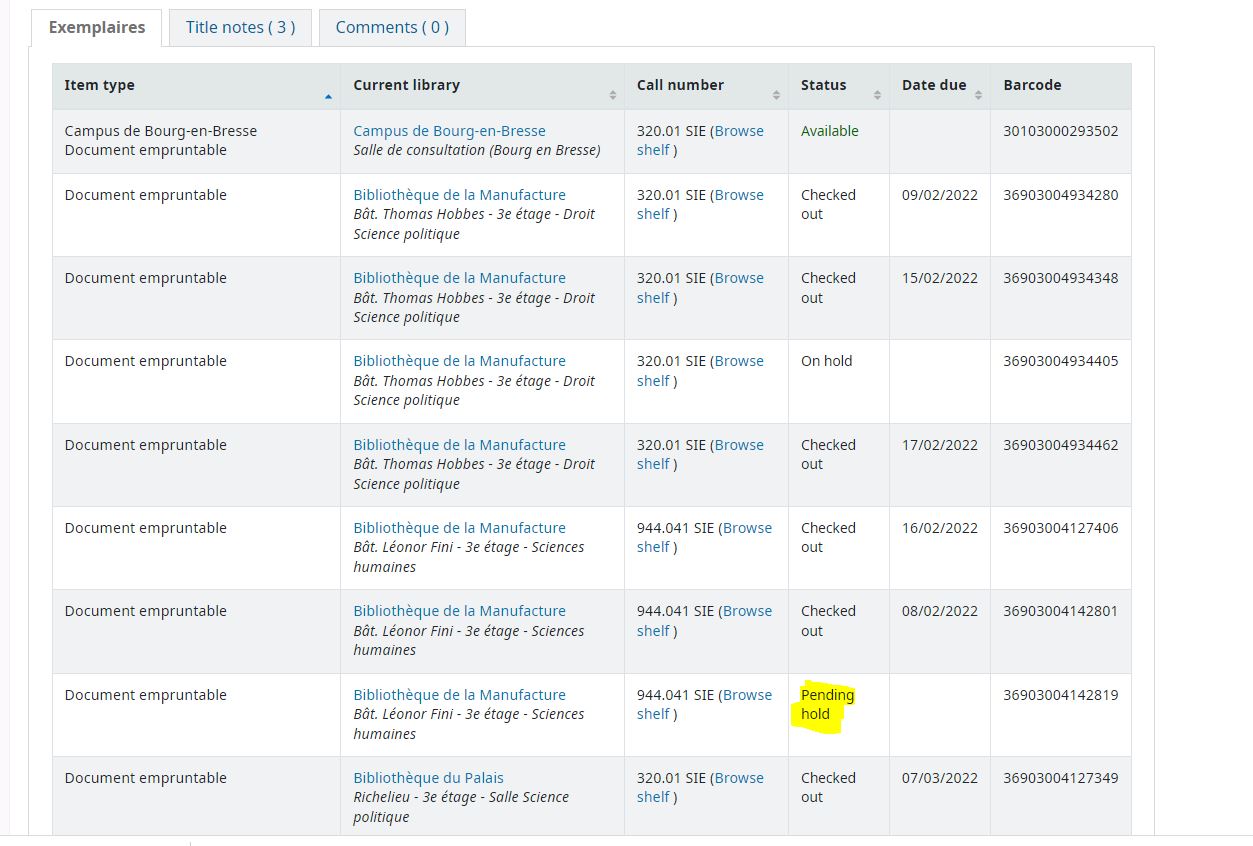Screen dimensions: 1253x846
Task: Click the Barcode column header
Action: click(x=1032, y=85)
